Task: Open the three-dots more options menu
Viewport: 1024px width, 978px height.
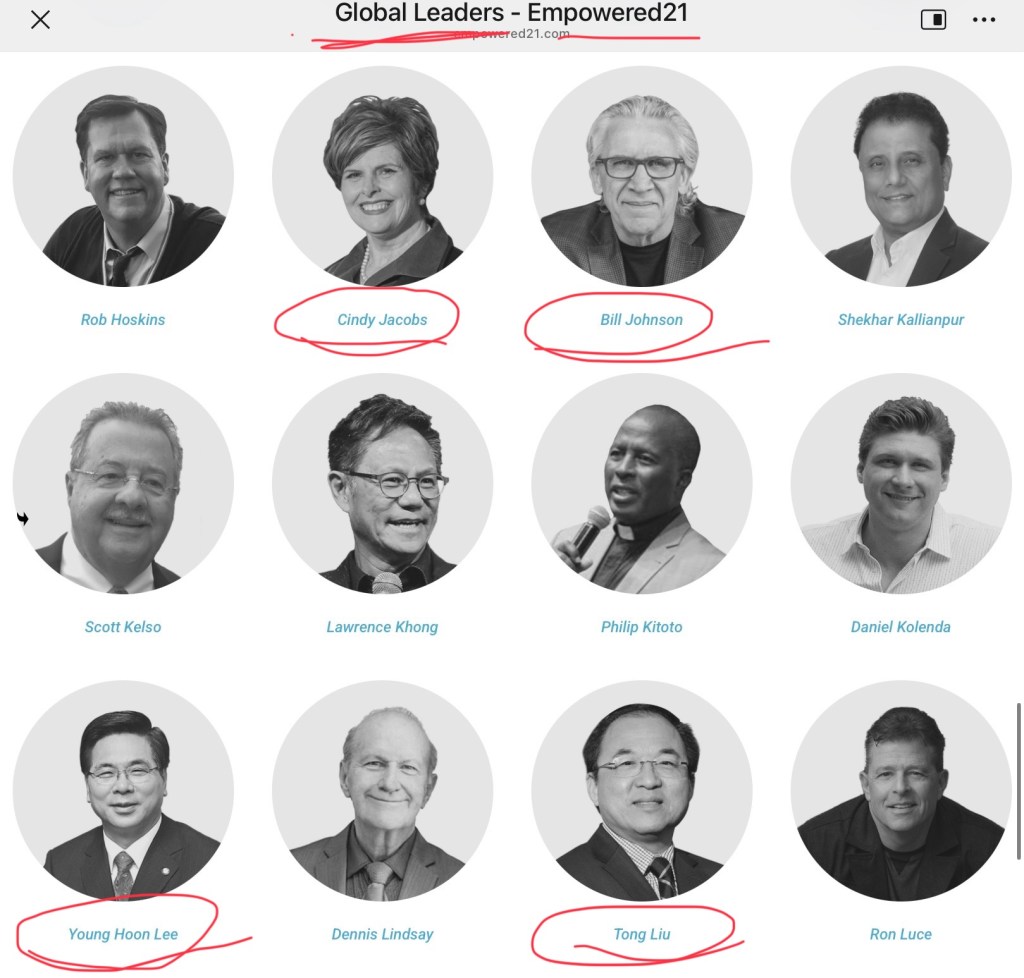Action: [x=984, y=20]
